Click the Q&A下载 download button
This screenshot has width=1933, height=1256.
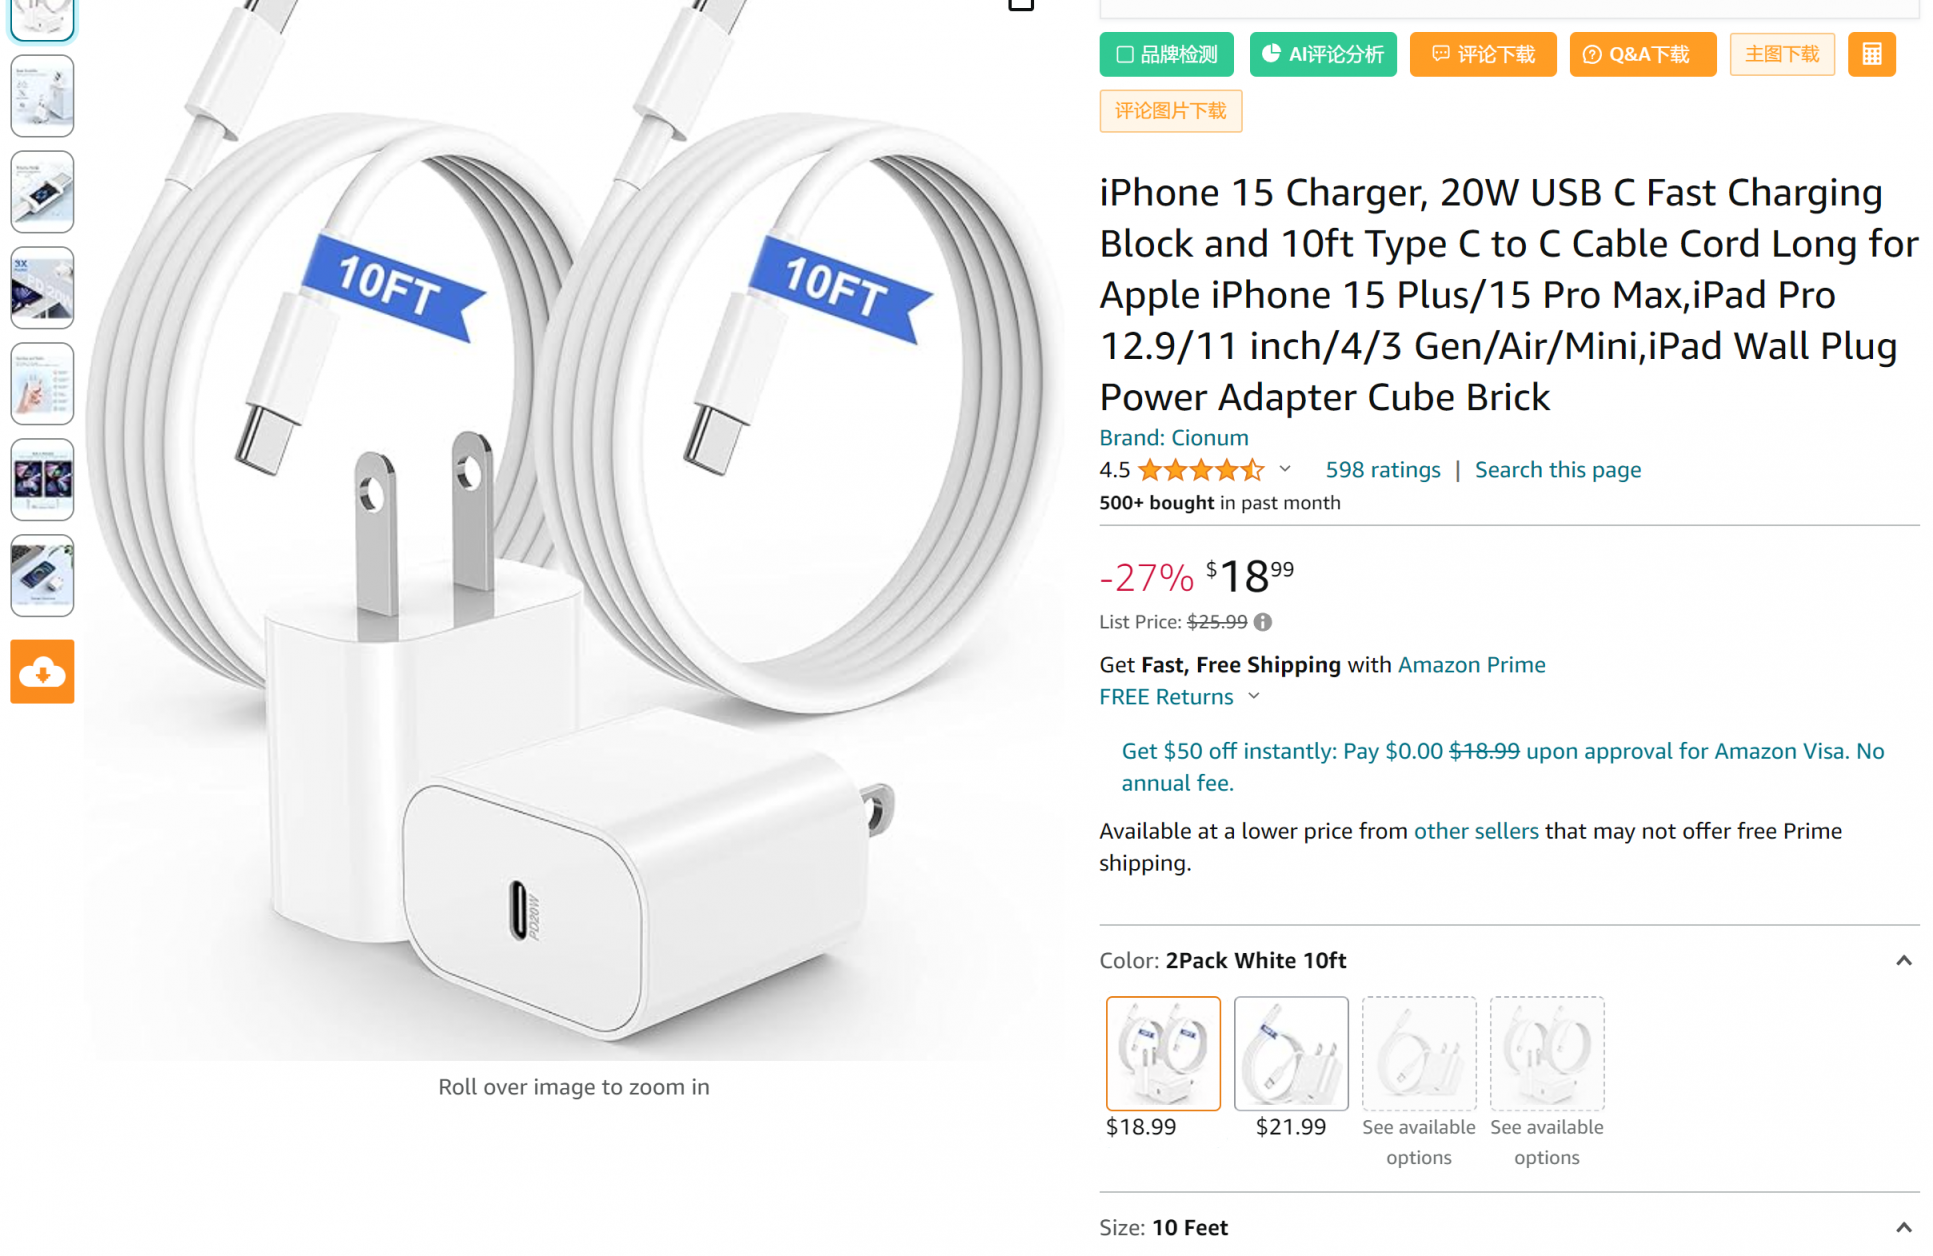1641,54
